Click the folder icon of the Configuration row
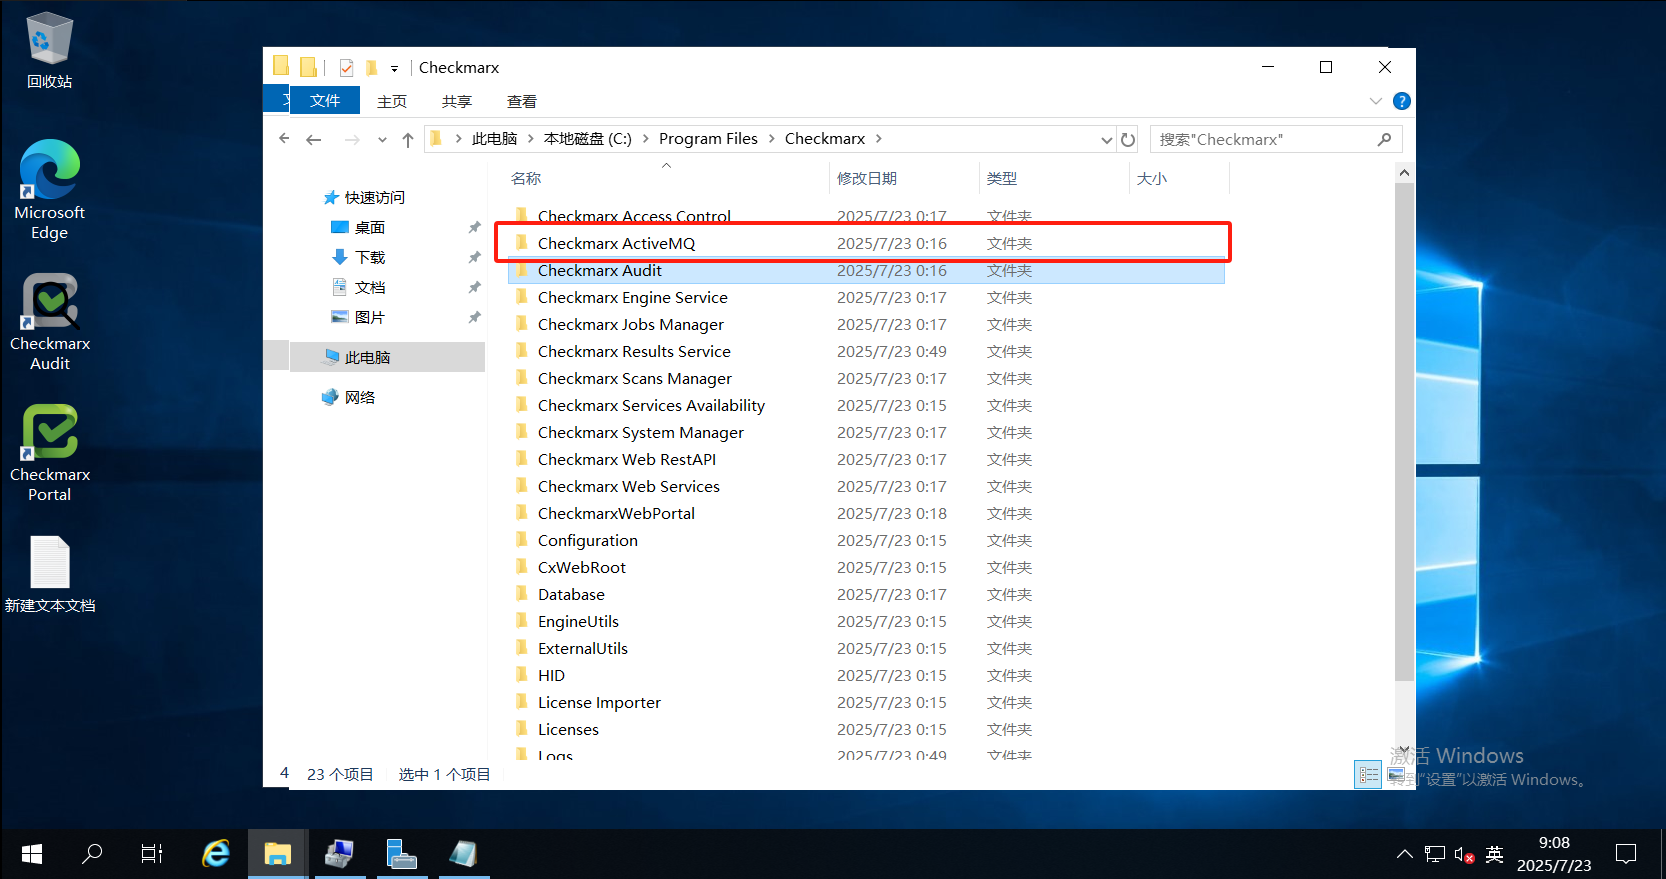 (521, 540)
